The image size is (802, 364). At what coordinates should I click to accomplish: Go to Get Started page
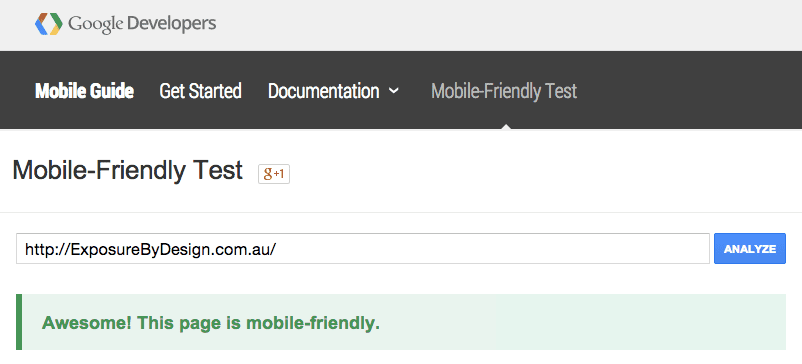200,91
